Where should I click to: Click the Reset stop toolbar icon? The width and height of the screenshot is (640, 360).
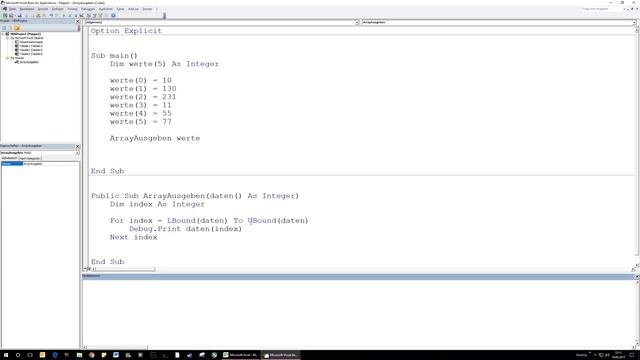[x=76, y=16]
